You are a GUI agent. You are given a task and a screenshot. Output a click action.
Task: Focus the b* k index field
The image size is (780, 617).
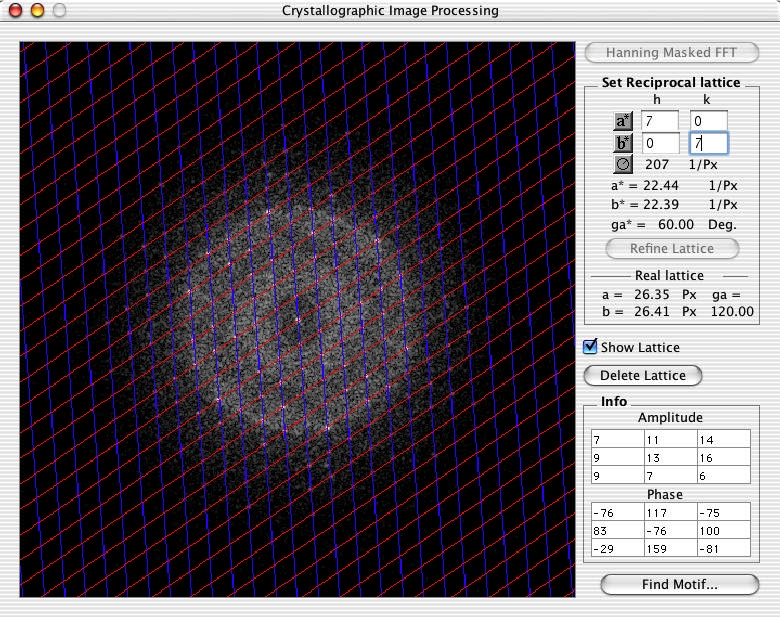tap(708, 143)
